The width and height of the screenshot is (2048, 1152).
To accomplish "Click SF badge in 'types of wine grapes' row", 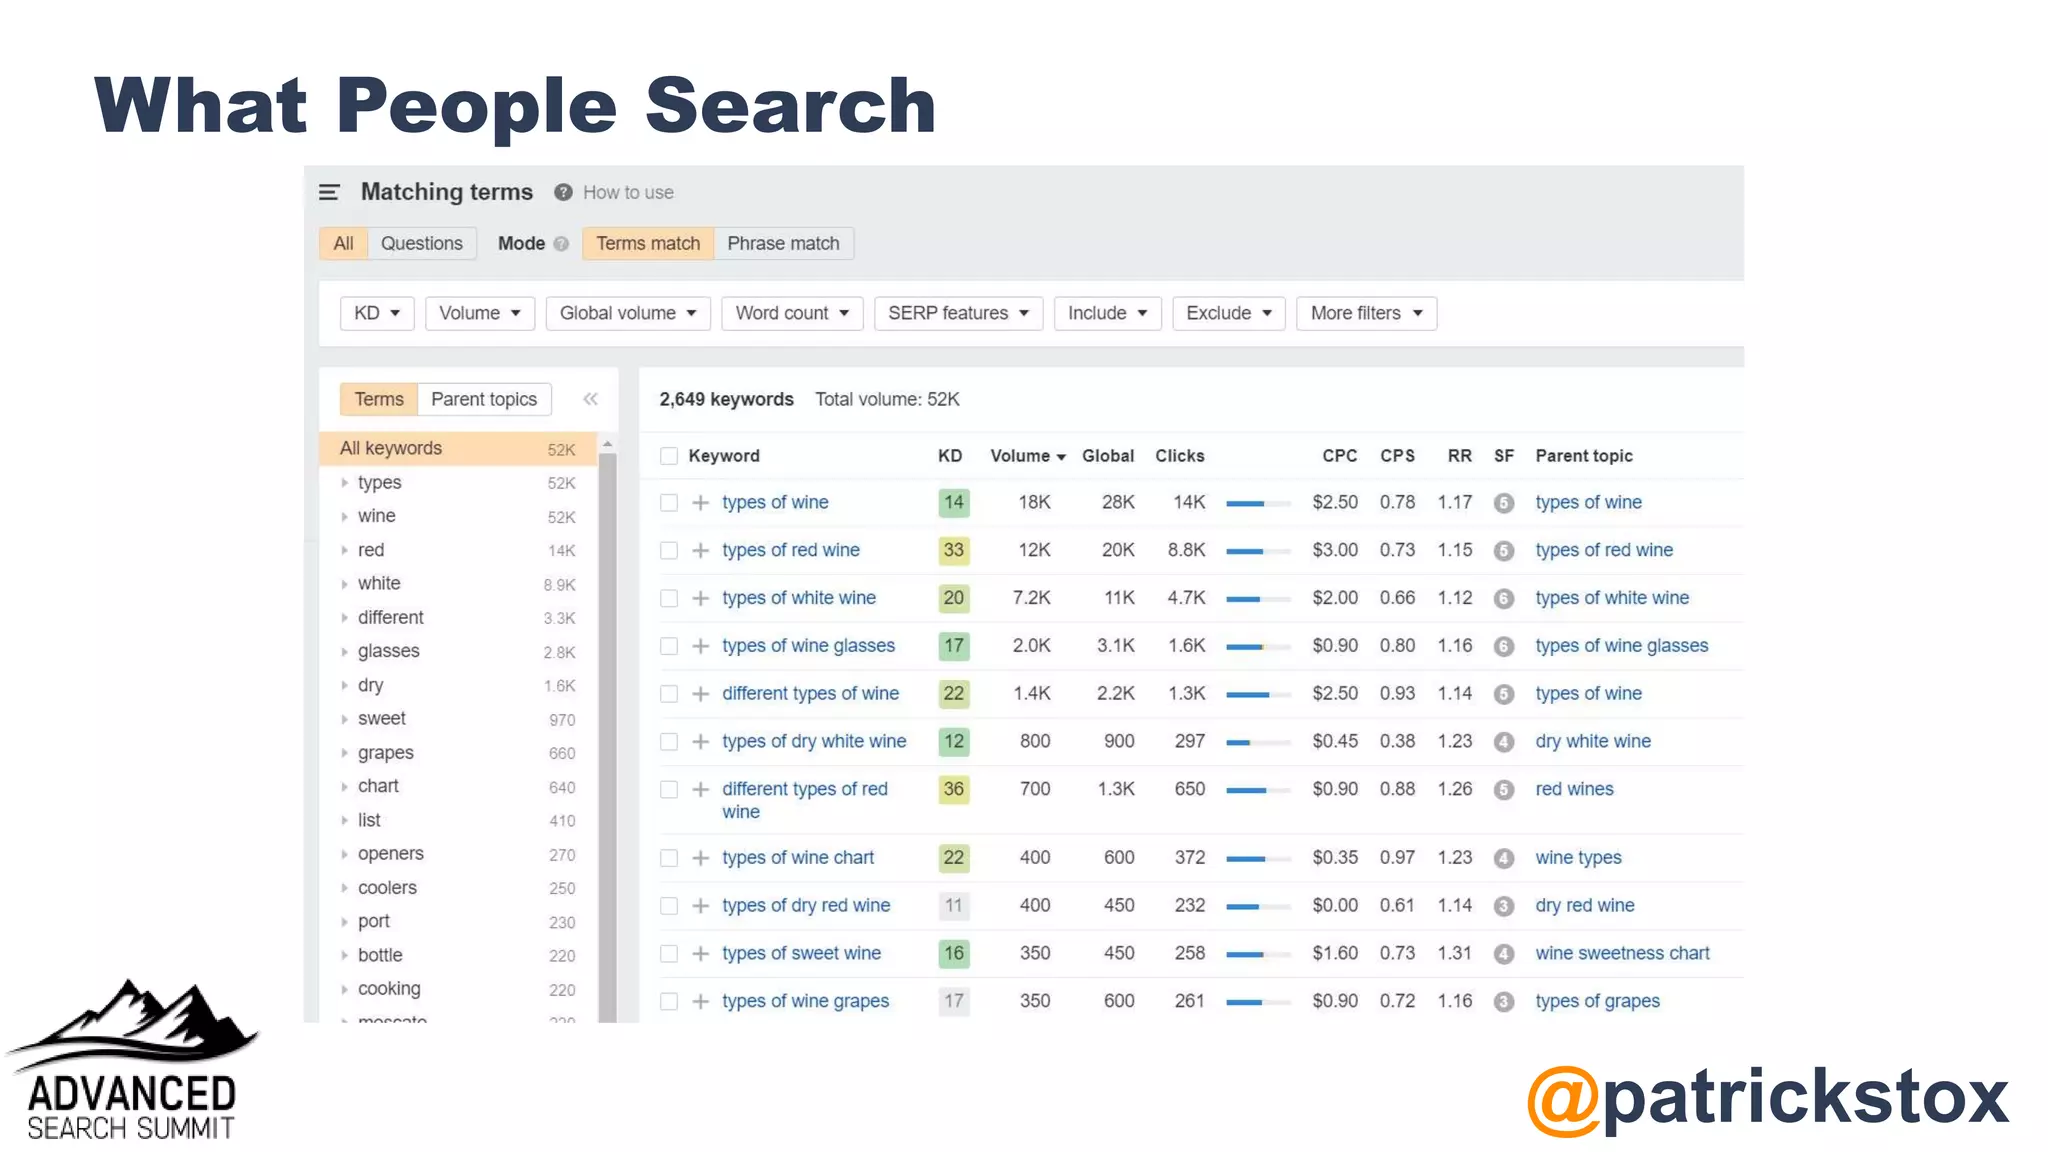I will 1503,1001.
